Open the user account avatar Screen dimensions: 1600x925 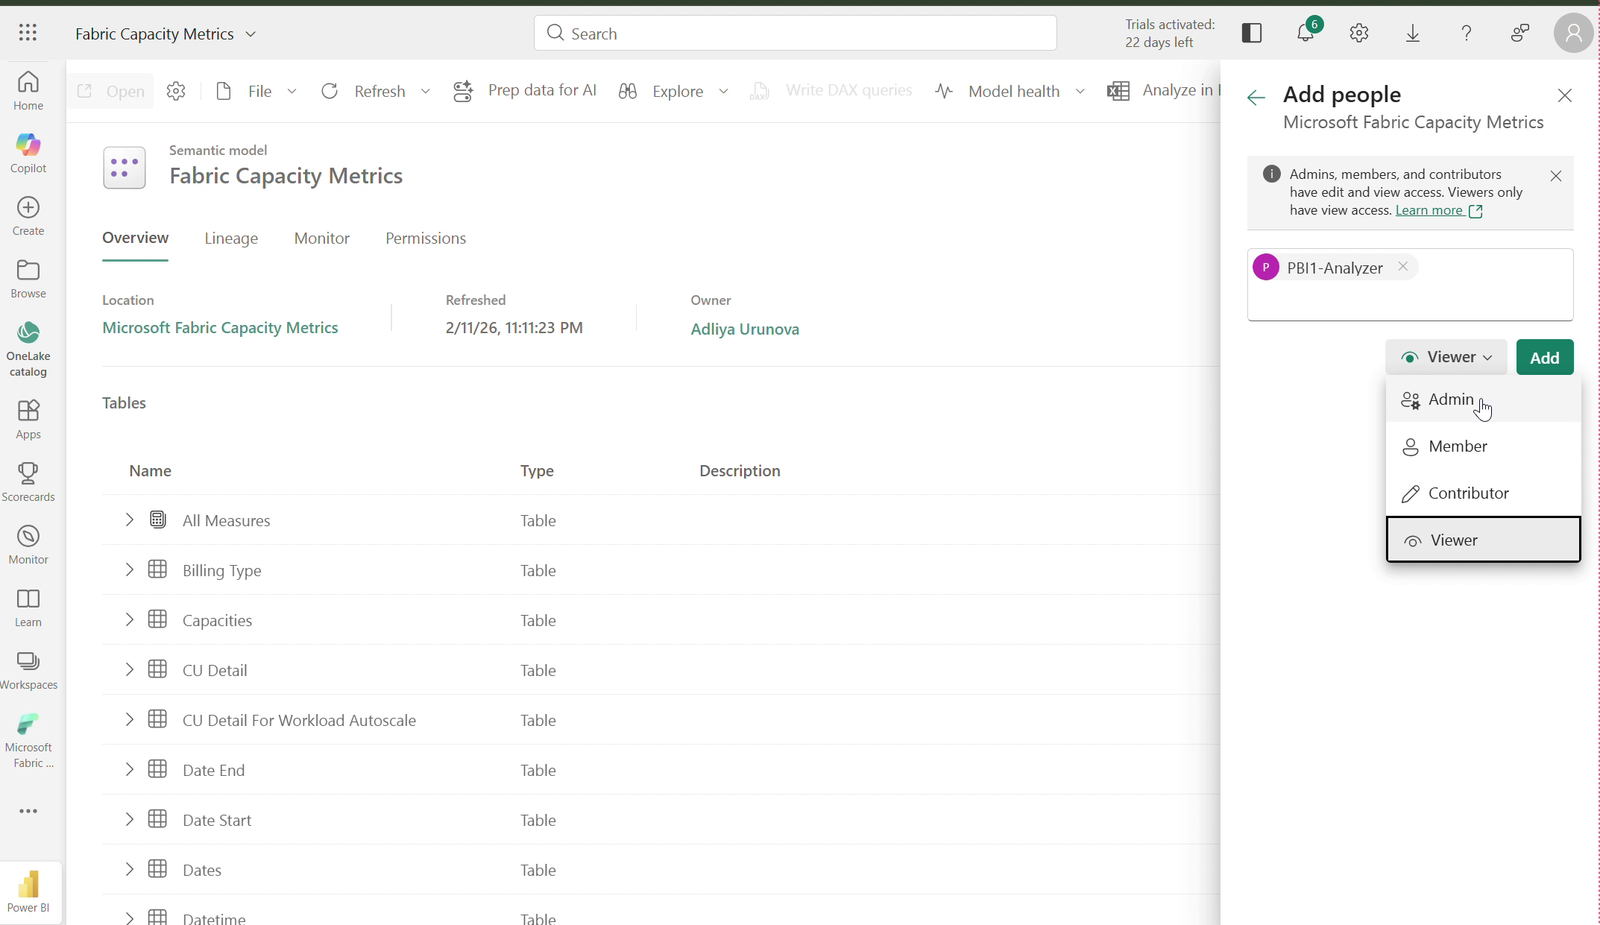1573,33
